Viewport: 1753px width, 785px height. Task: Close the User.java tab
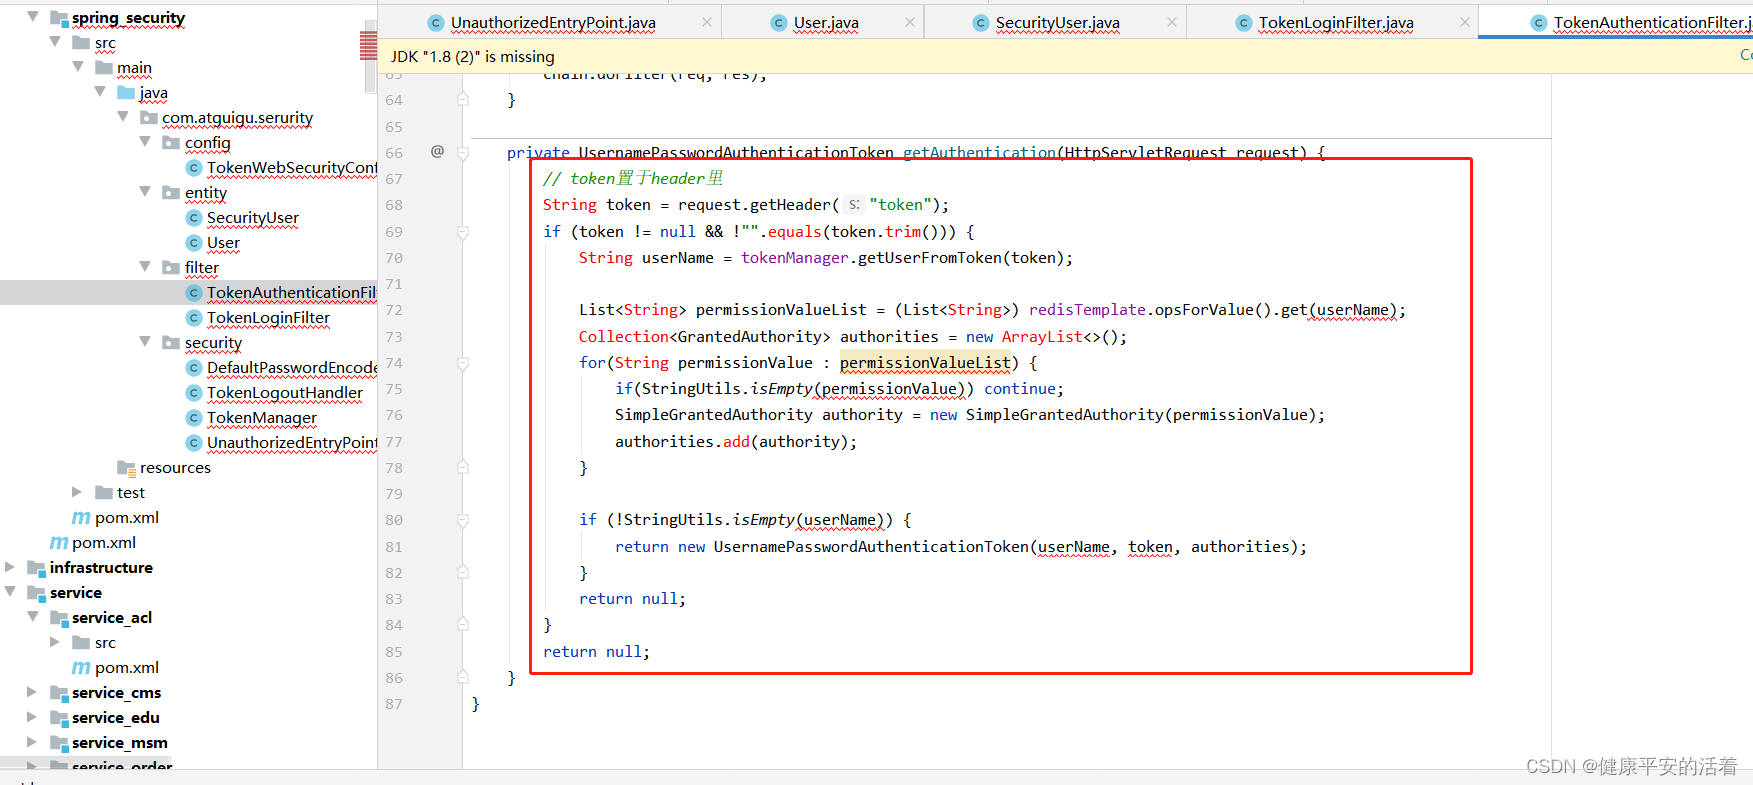point(910,22)
